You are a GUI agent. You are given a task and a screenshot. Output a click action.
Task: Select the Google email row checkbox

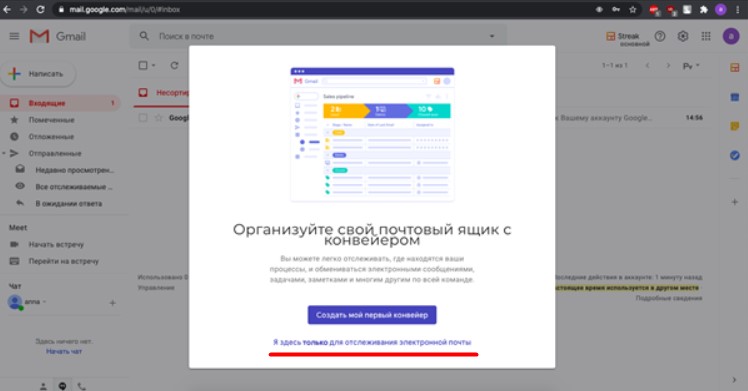pos(143,117)
